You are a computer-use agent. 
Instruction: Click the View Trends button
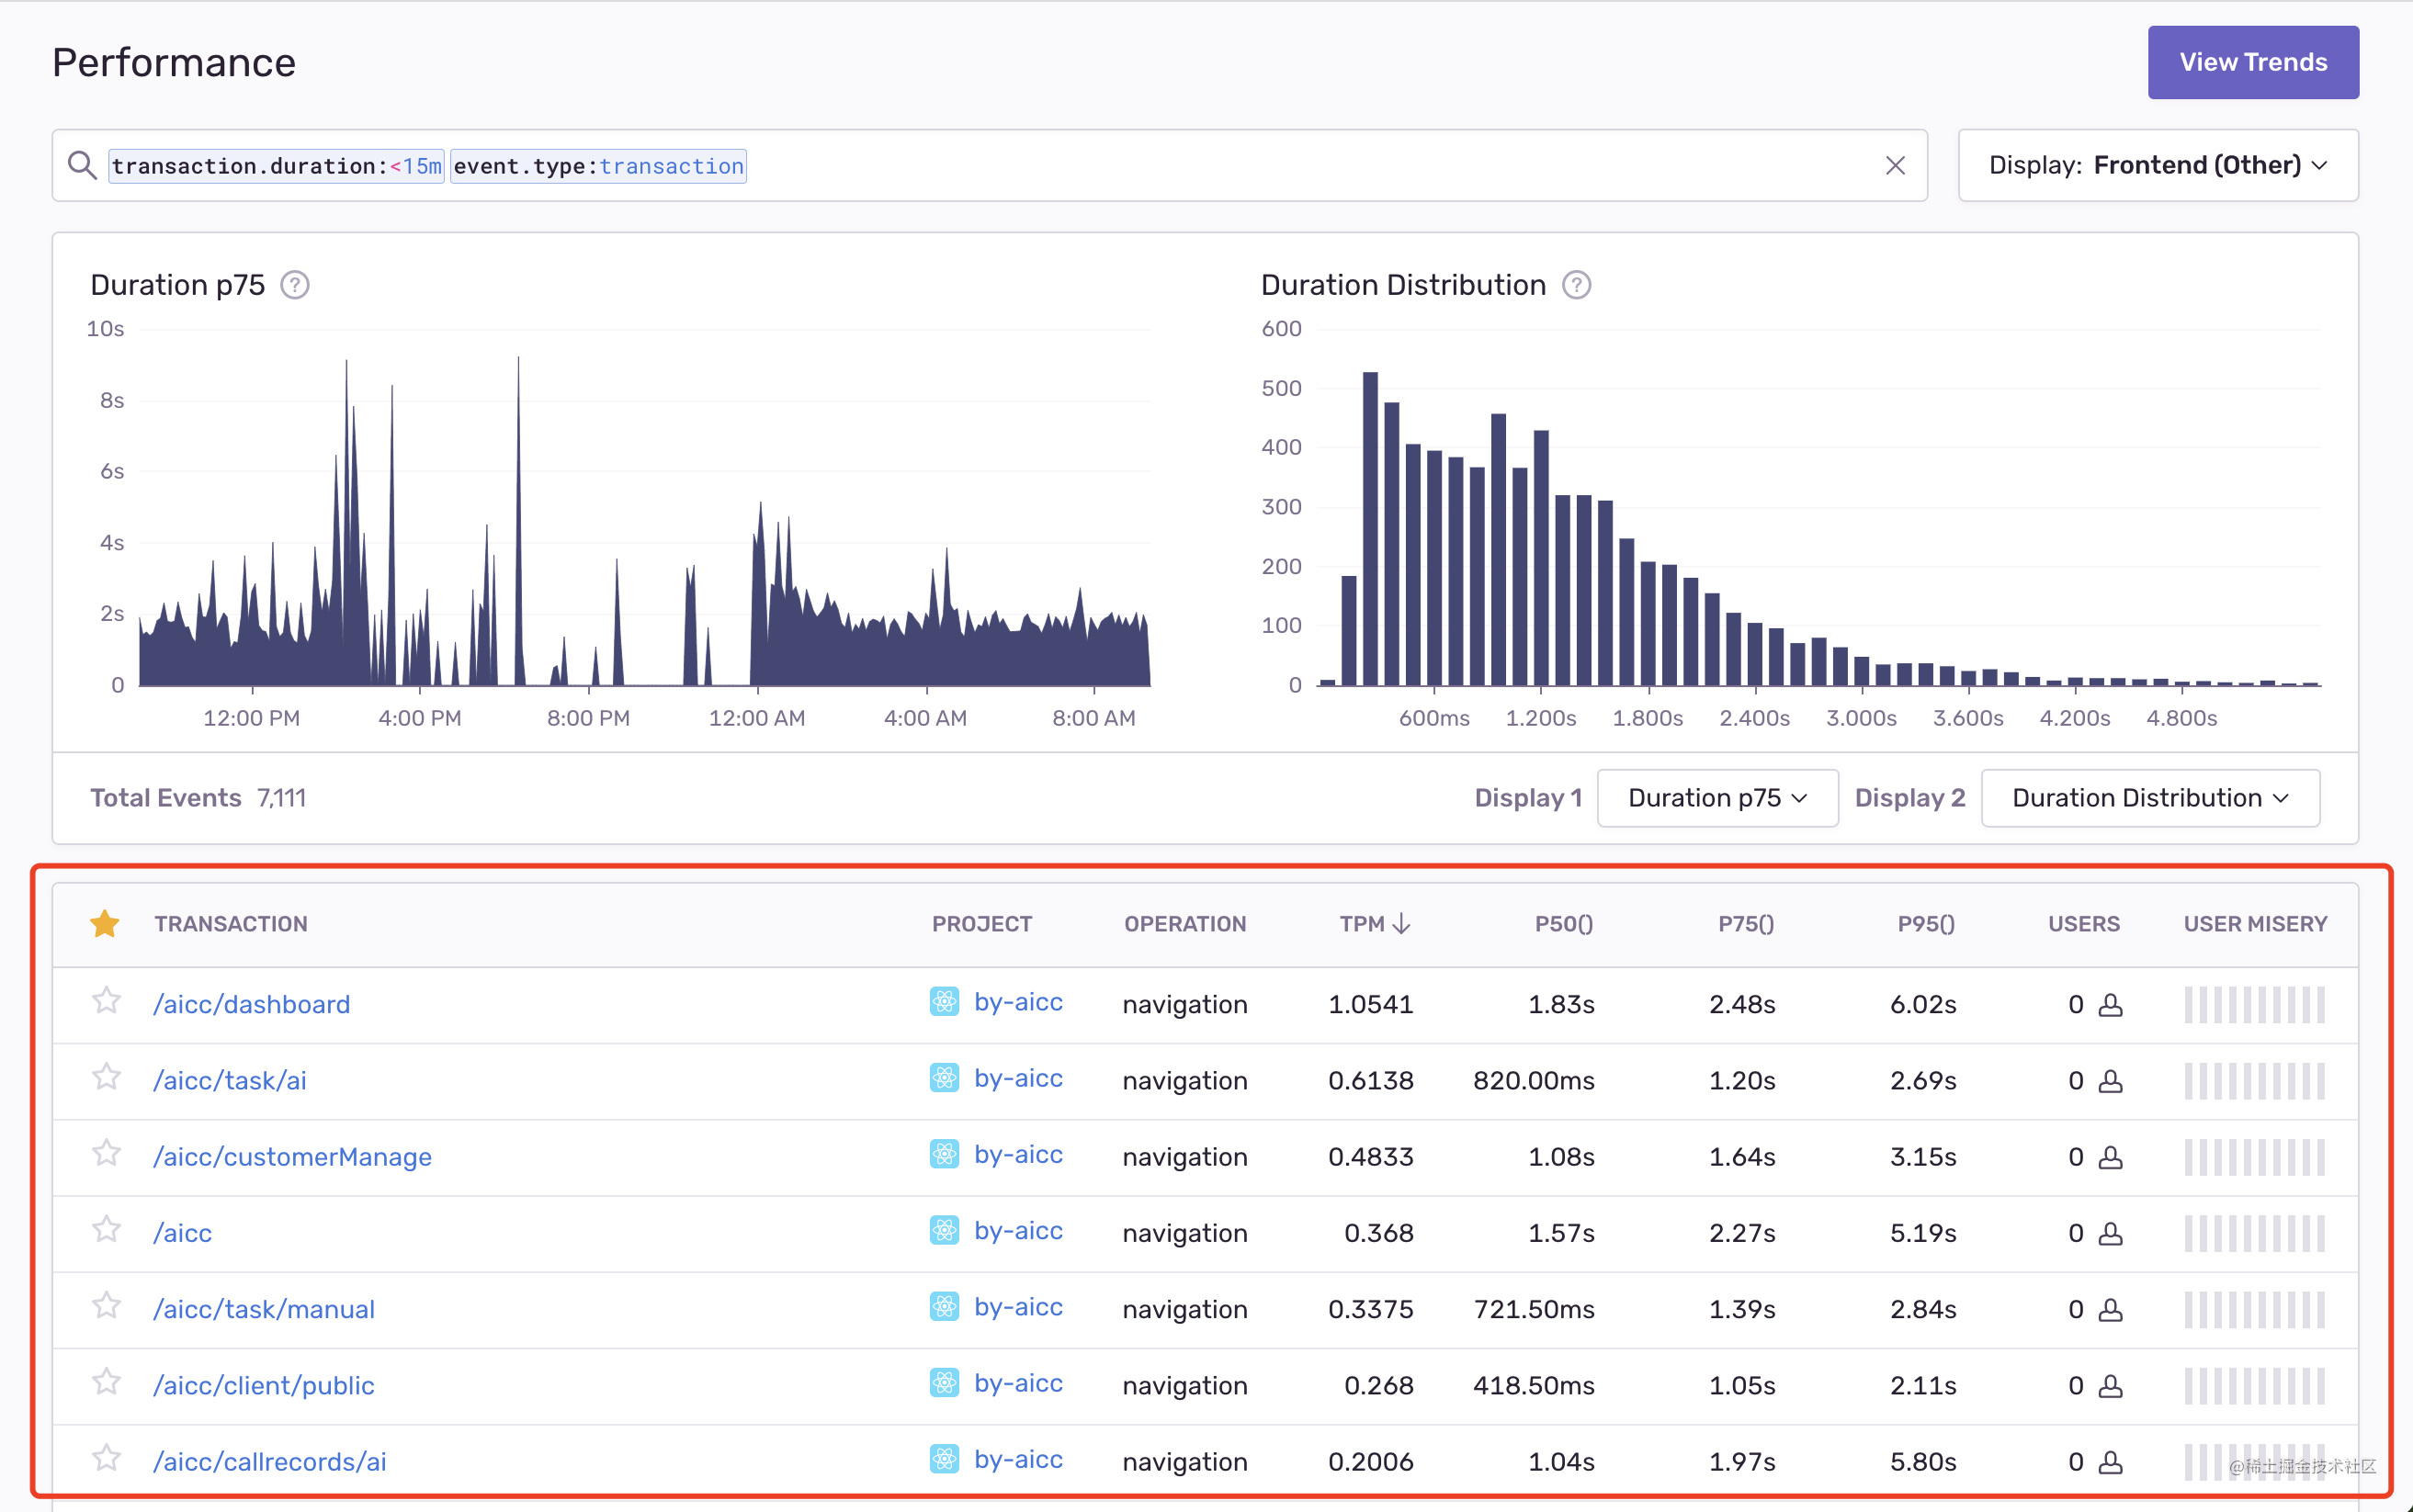point(2253,62)
